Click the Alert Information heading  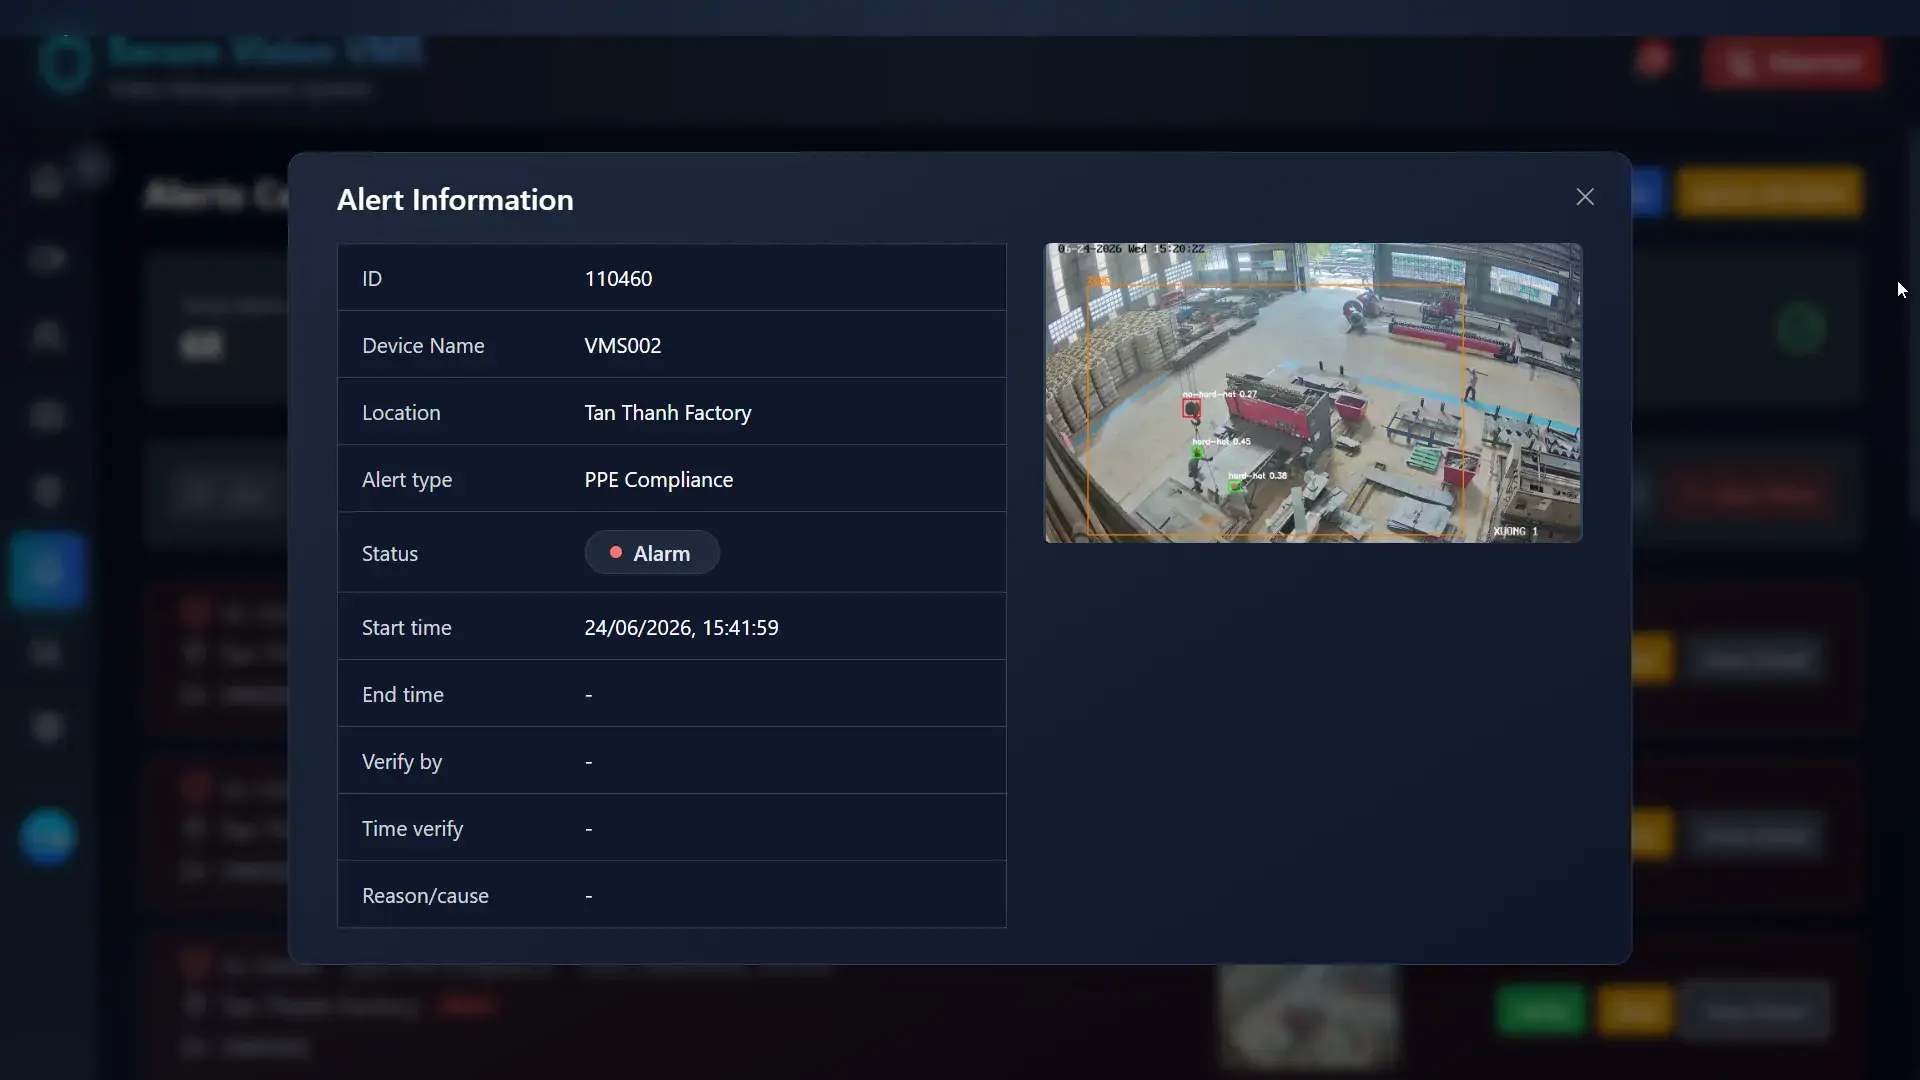[455, 200]
